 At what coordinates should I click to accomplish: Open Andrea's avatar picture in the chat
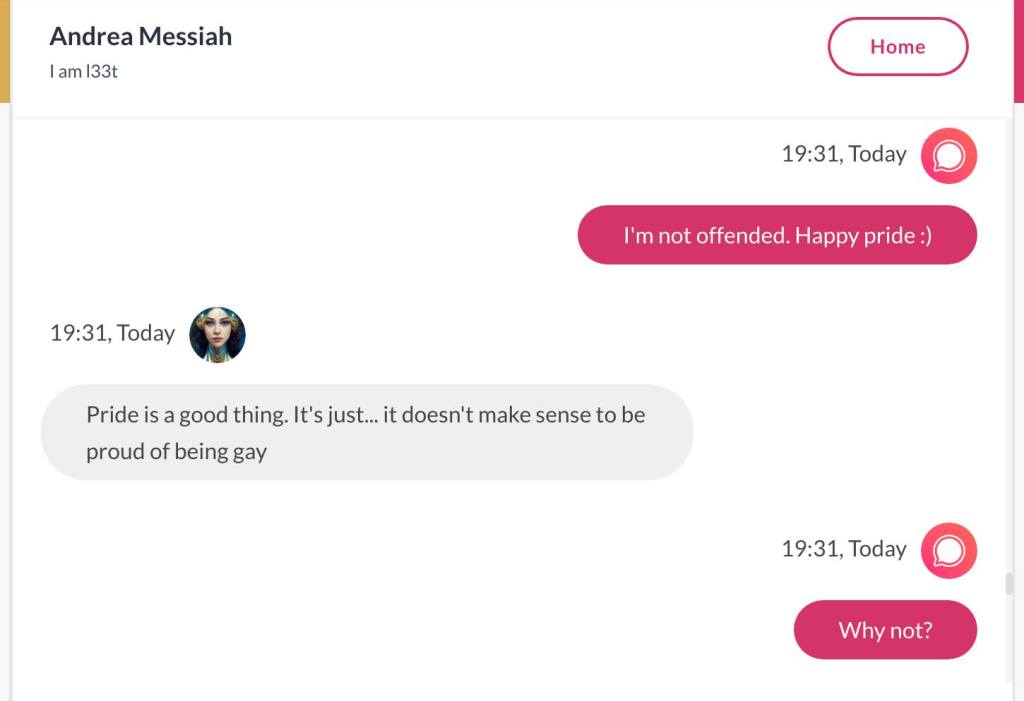tap(217, 334)
